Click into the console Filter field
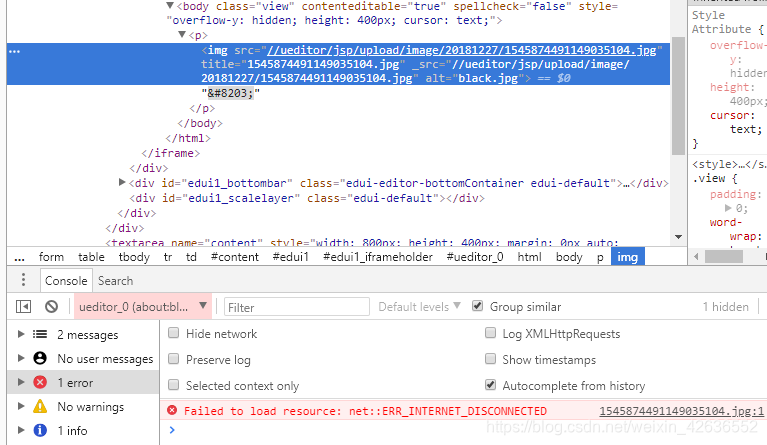The height and width of the screenshot is (445, 767). point(296,307)
